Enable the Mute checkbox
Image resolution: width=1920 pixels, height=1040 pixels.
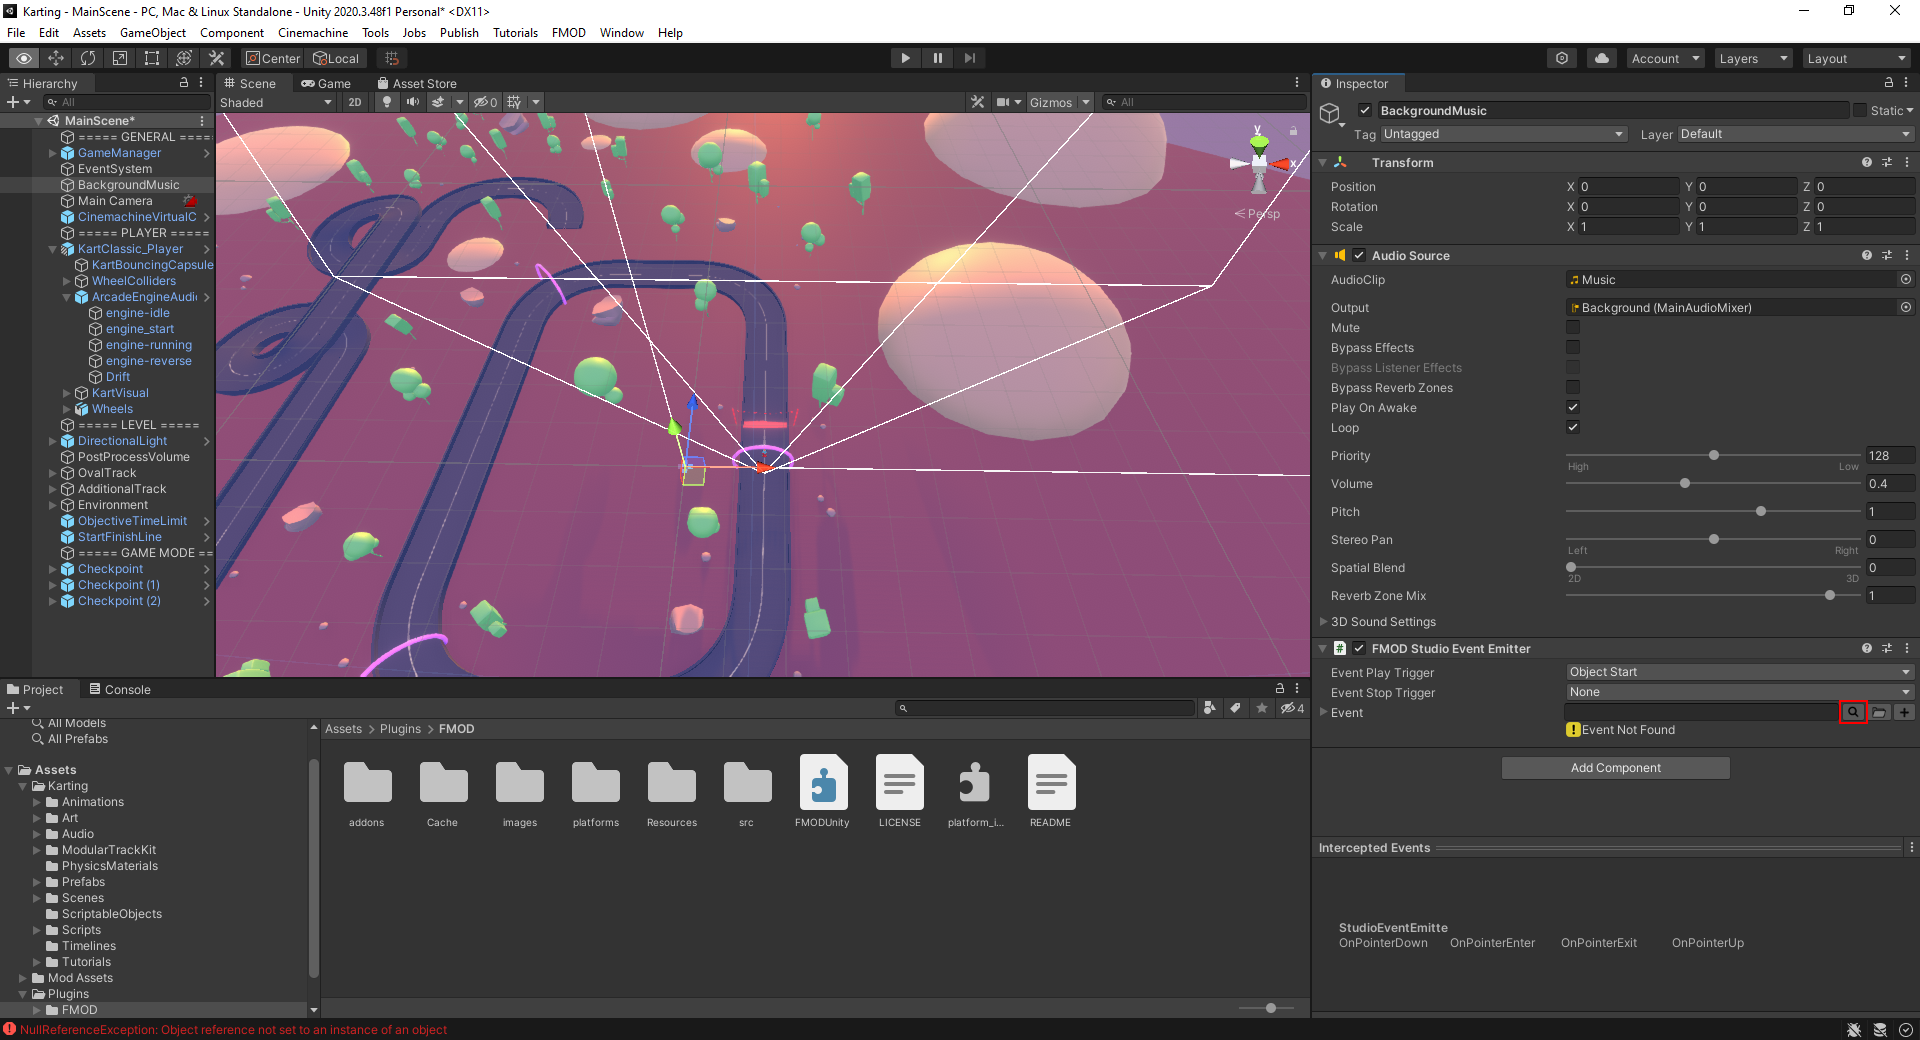1573,328
